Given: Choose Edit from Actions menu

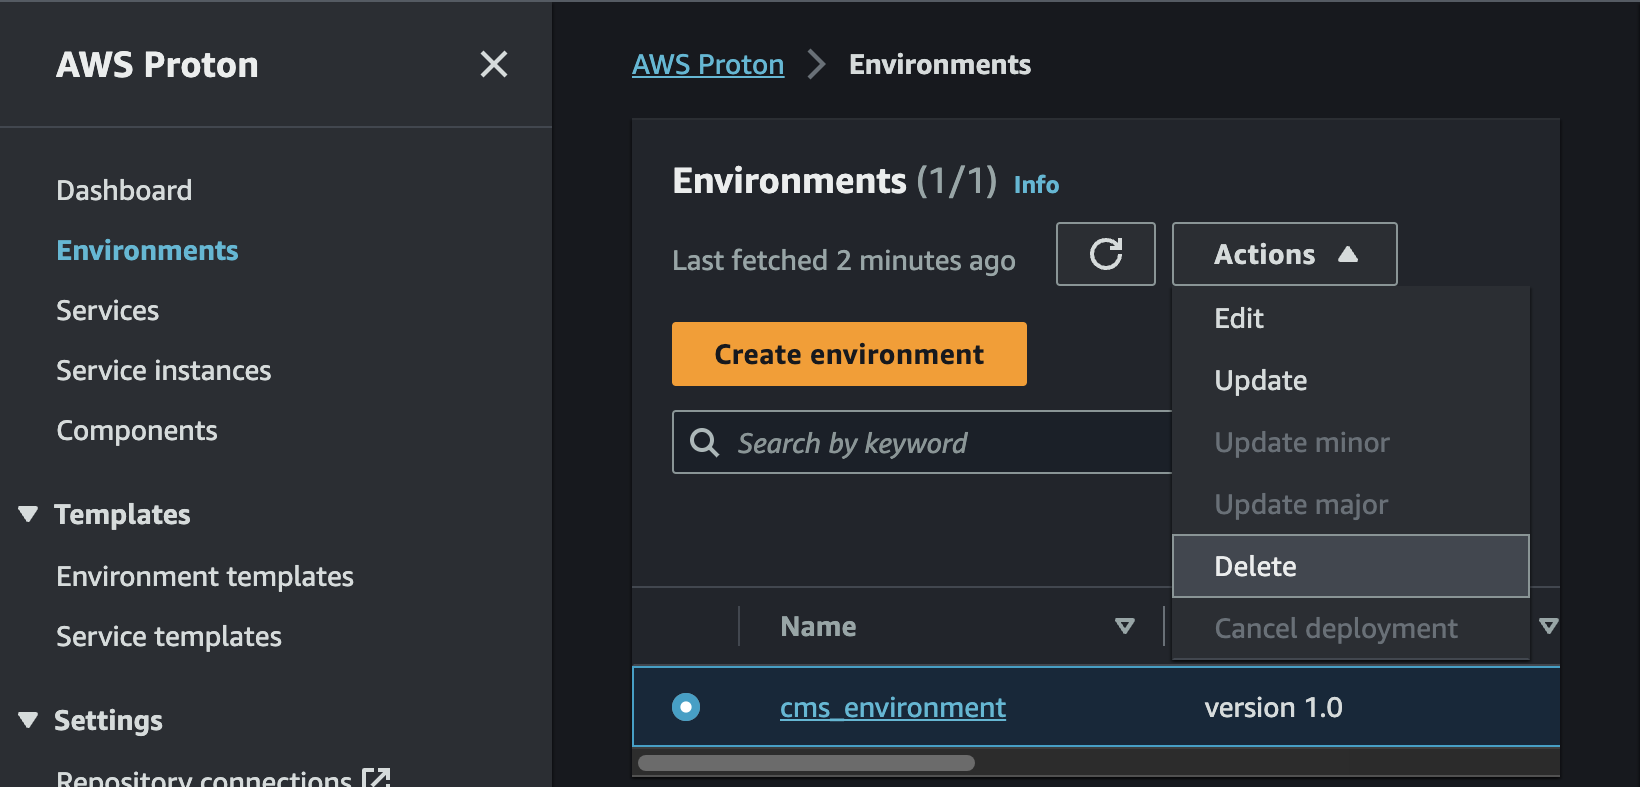Looking at the screenshot, I should (1351, 318).
